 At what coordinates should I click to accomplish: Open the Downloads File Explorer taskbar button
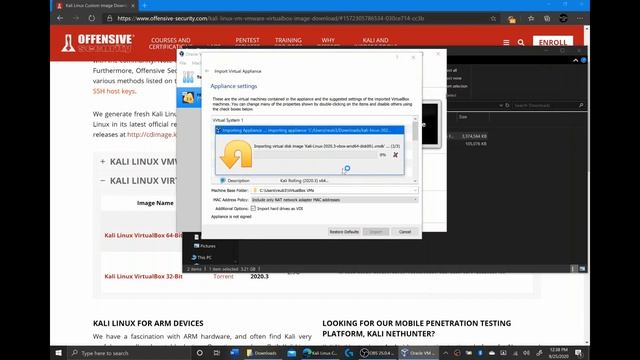[262, 353]
